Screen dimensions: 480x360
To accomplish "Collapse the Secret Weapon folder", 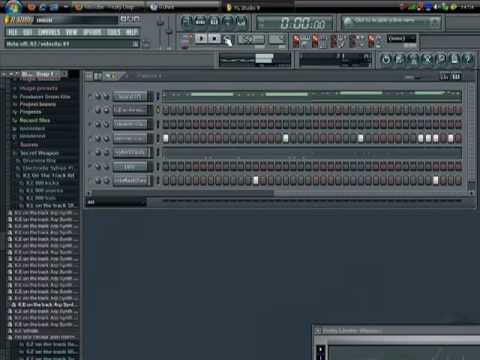I will pyautogui.click(x=39, y=153).
